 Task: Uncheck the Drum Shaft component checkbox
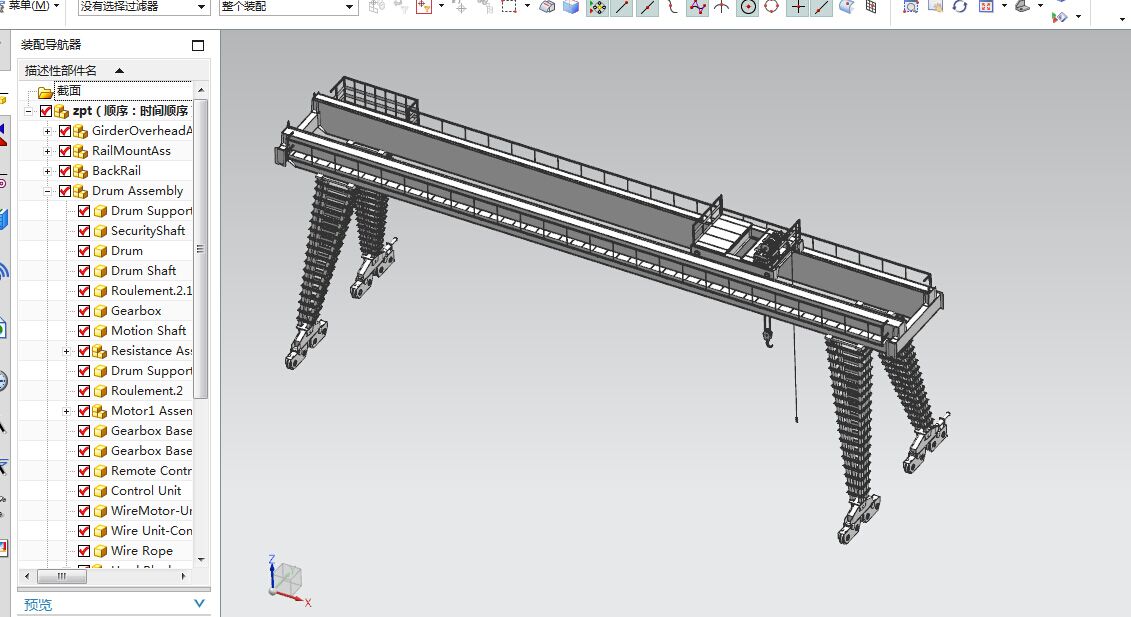click(x=84, y=271)
